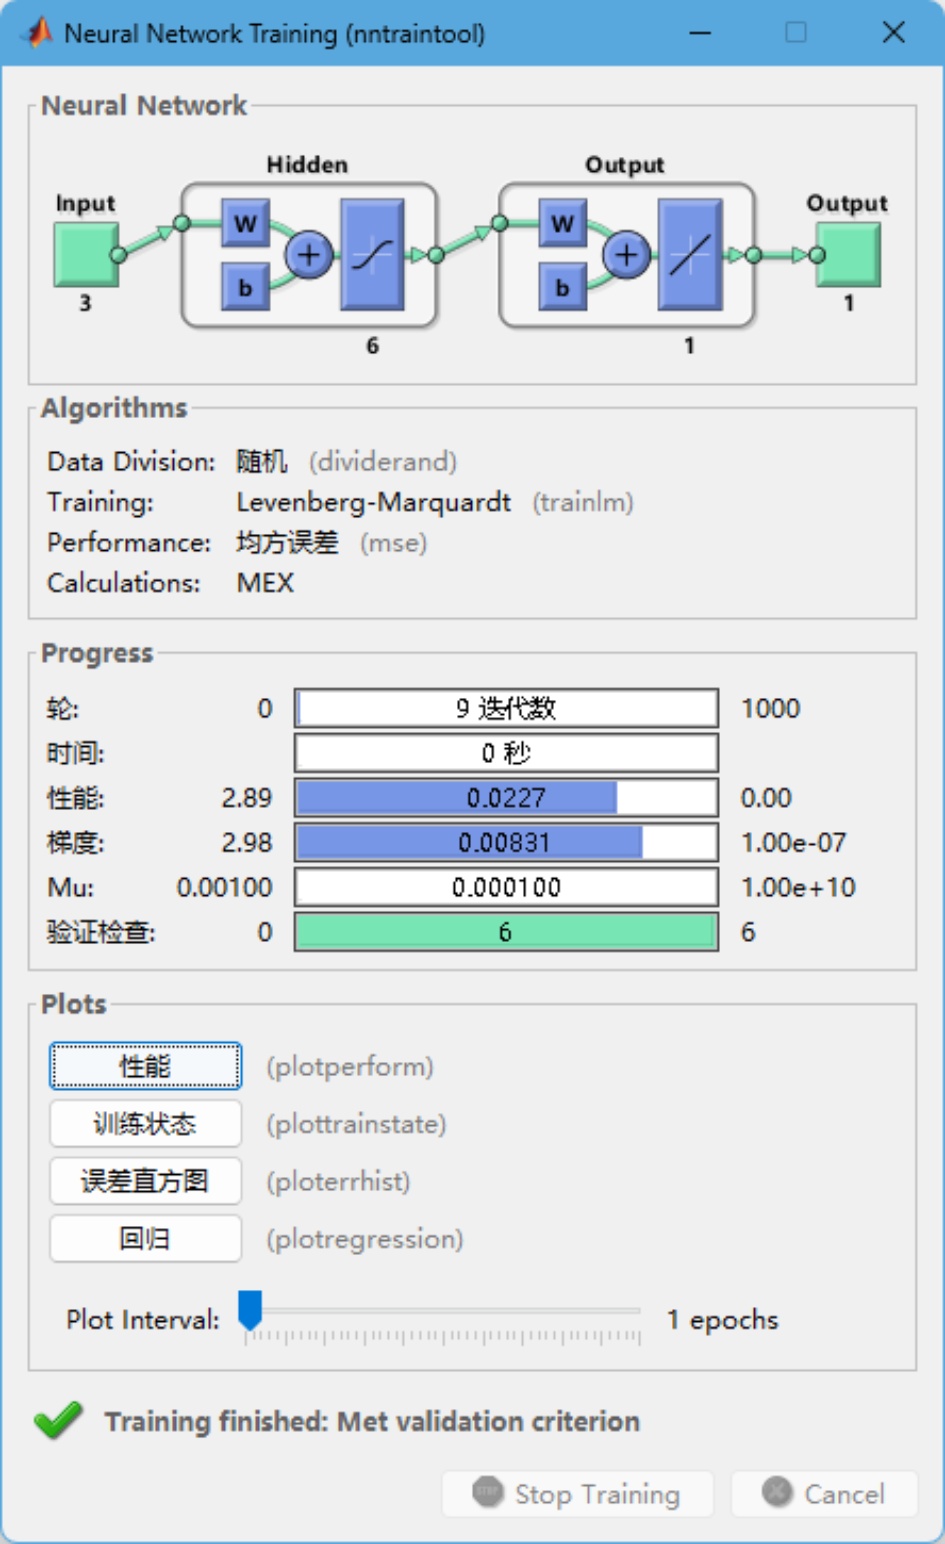Click the (plotregression) label

365,1240
